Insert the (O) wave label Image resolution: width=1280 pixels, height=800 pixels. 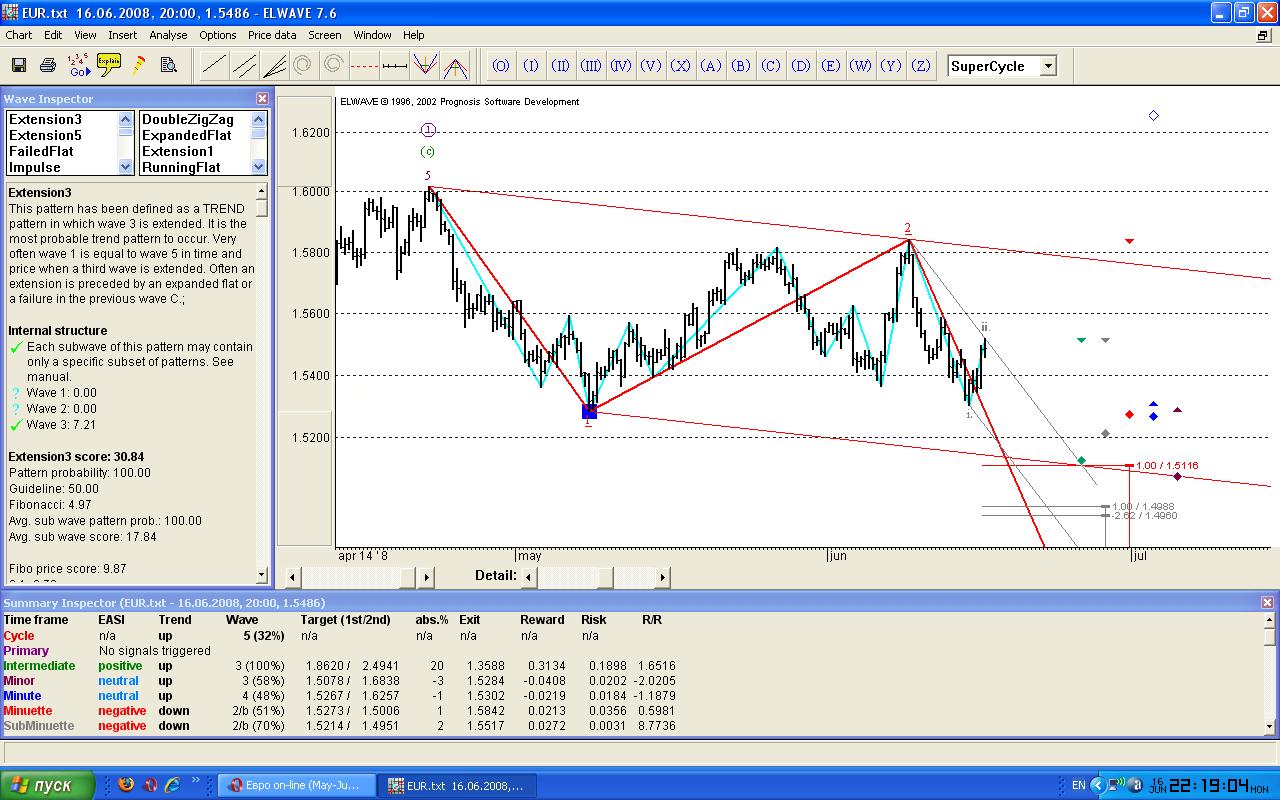(x=500, y=67)
